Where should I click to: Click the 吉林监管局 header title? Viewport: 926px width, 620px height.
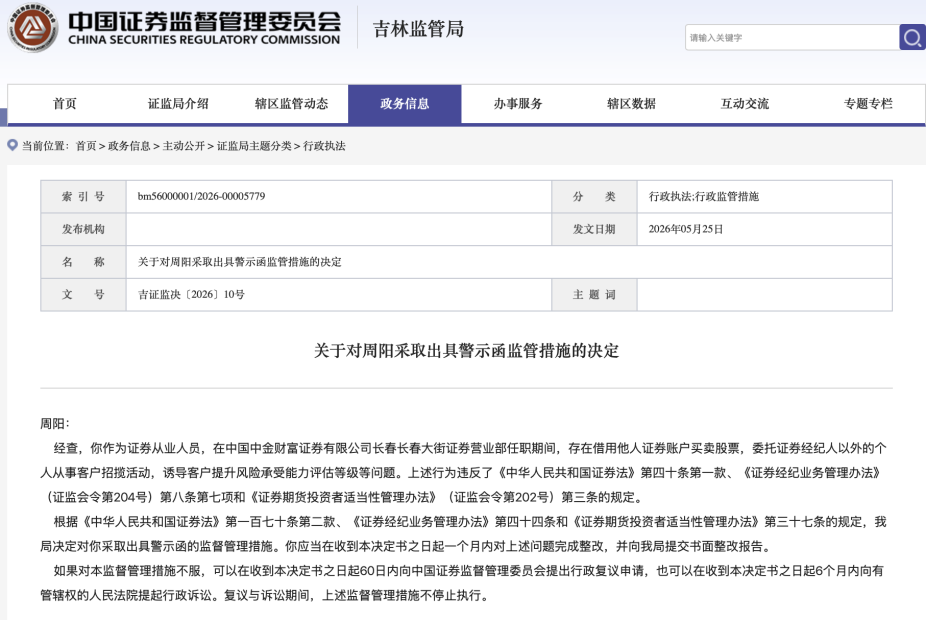point(418,29)
